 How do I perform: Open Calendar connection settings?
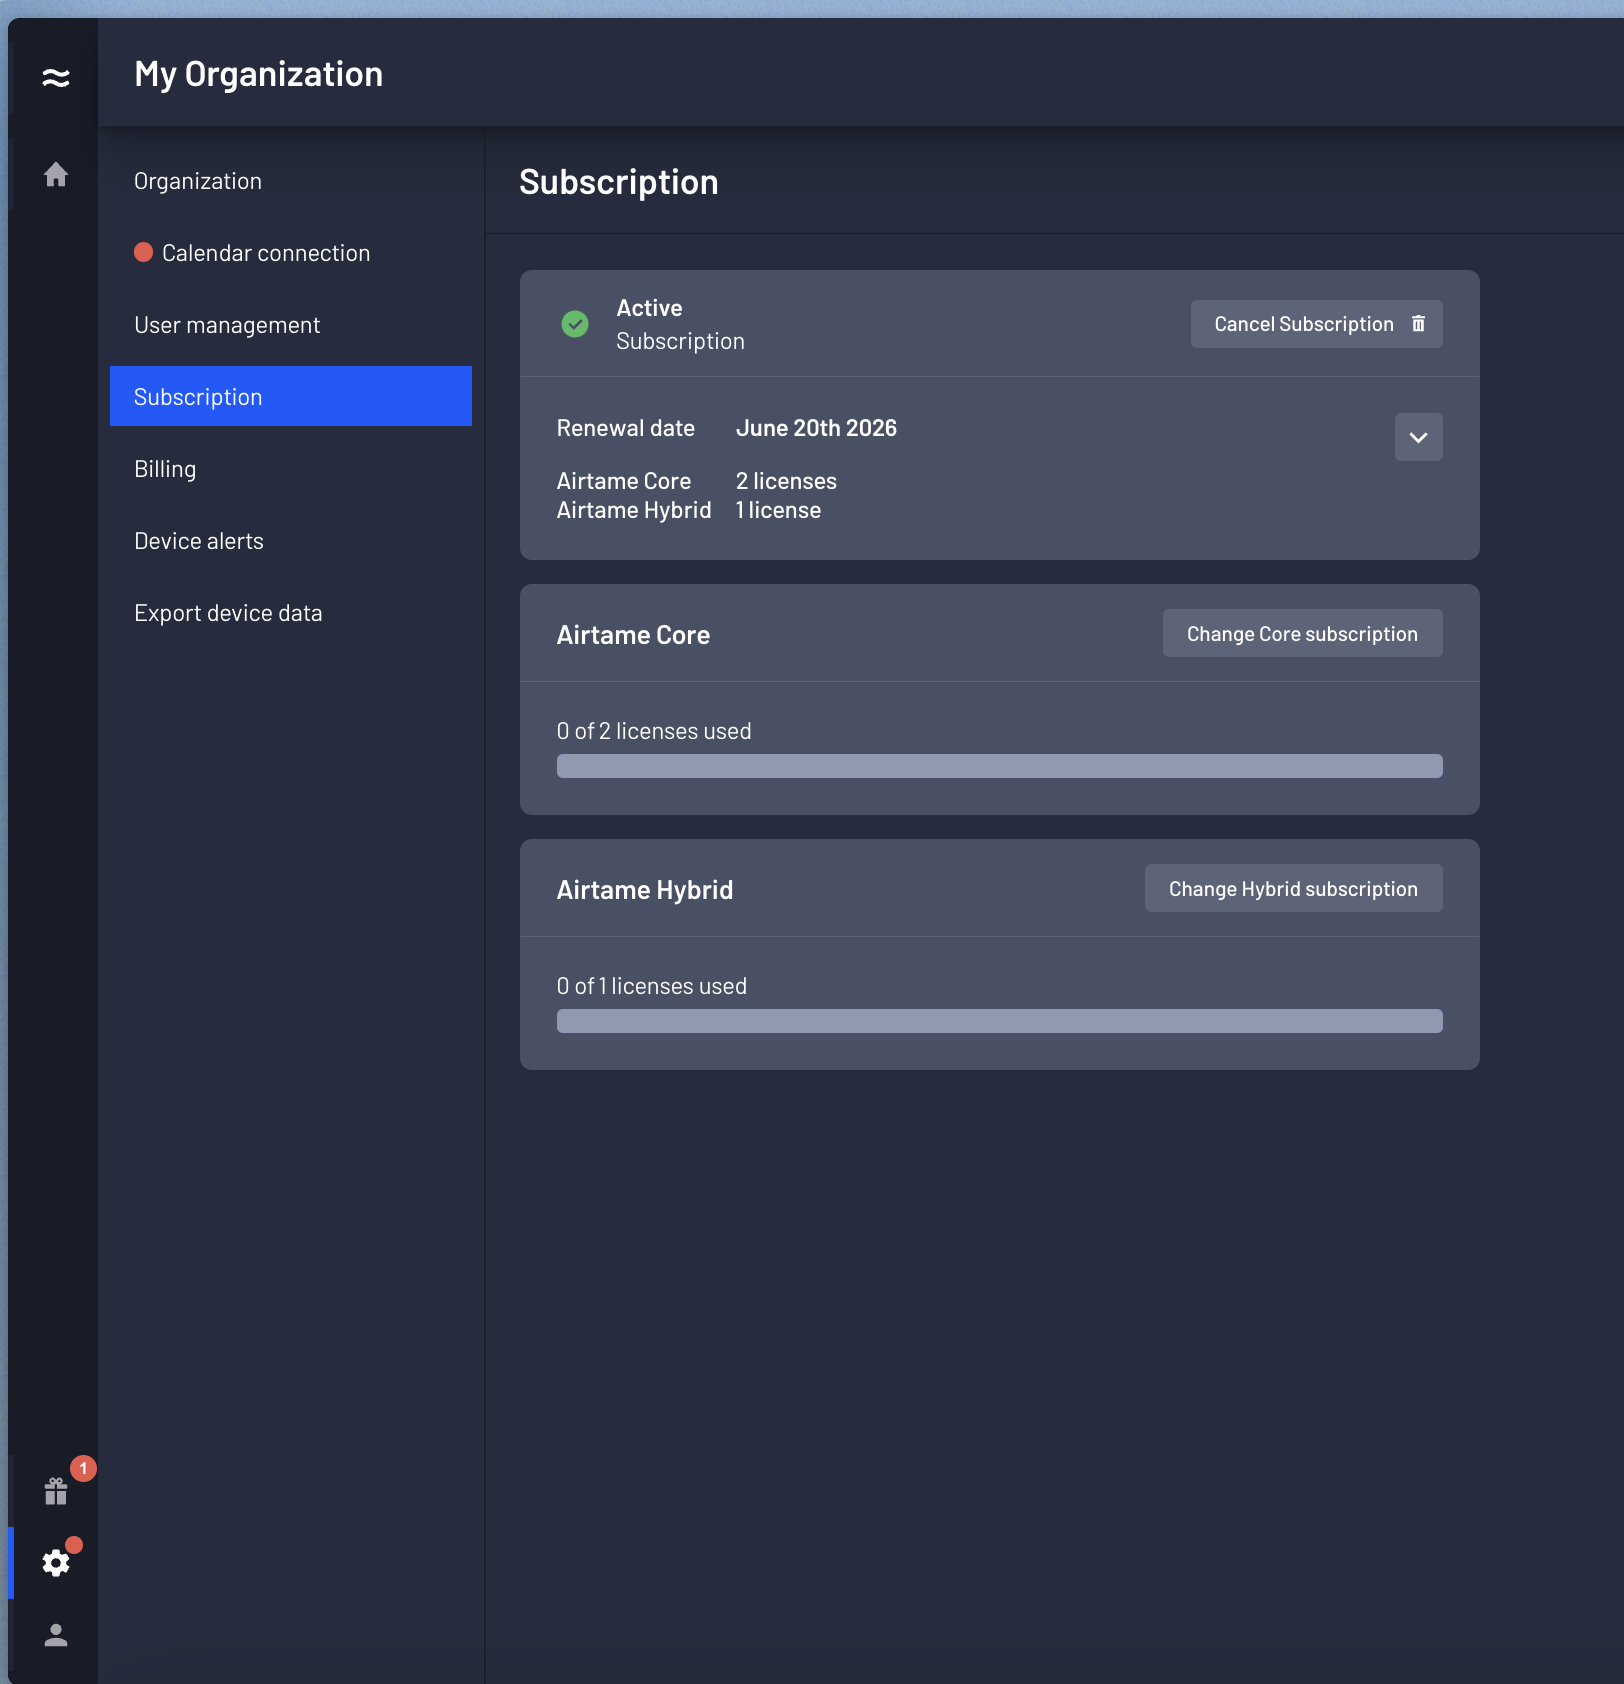tap(265, 252)
